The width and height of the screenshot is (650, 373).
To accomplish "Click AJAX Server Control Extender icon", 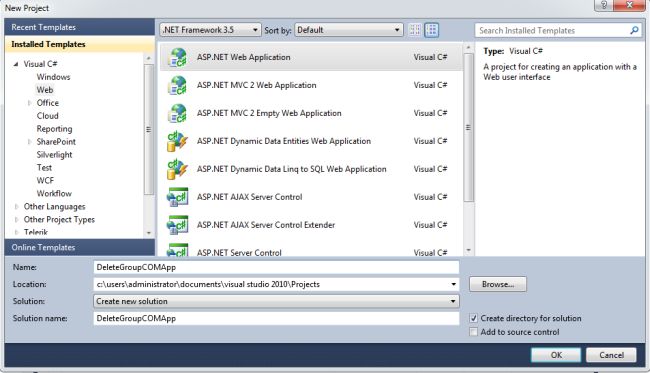I will point(177,225).
